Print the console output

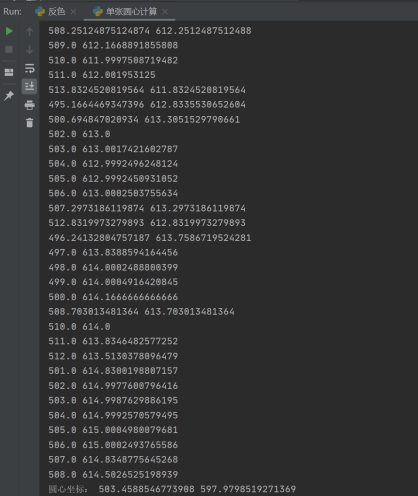[x=29, y=105]
